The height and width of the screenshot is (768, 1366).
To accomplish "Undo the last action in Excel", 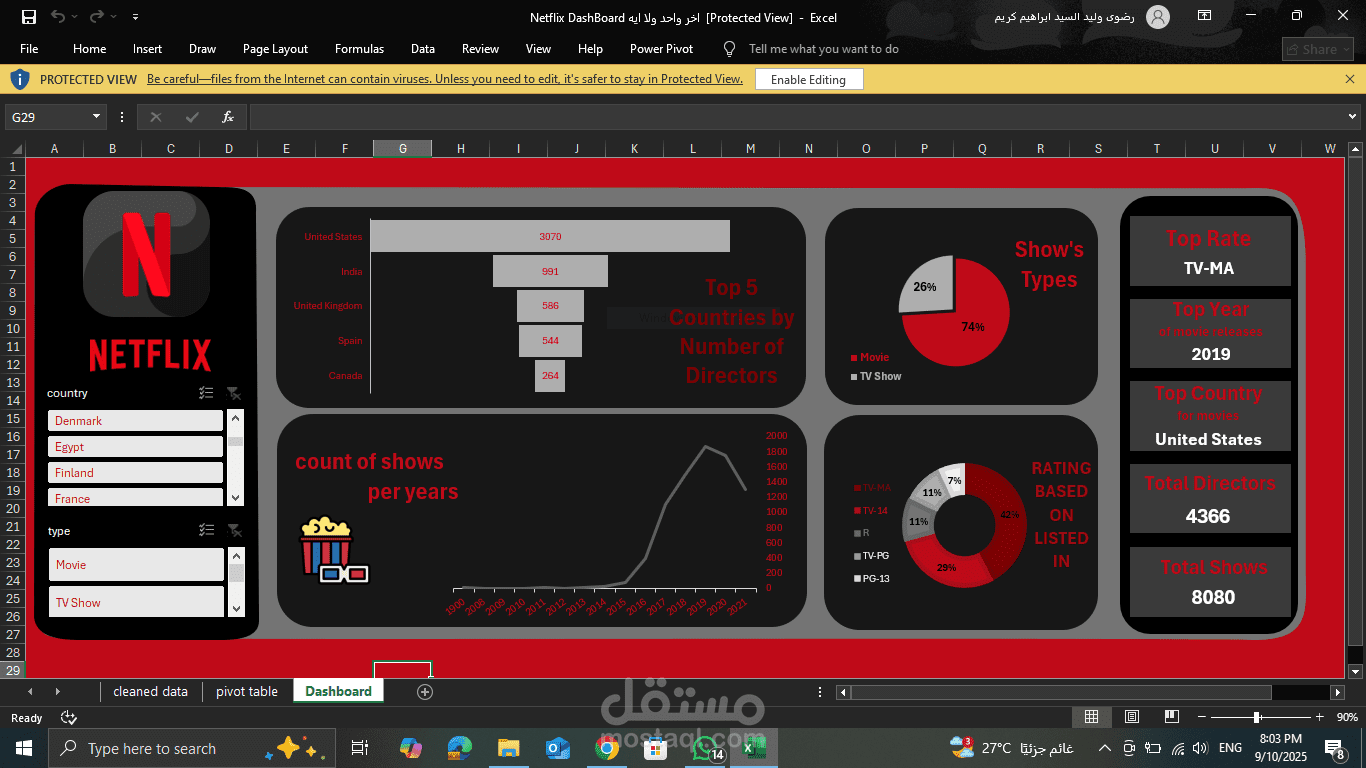I will [x=58, y=17].
